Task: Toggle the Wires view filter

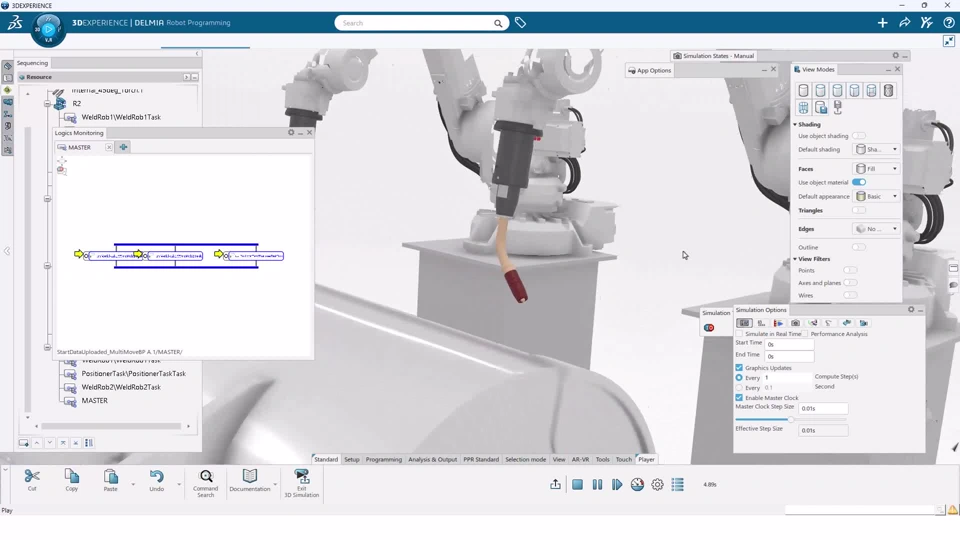Action: tap(850, 295)
